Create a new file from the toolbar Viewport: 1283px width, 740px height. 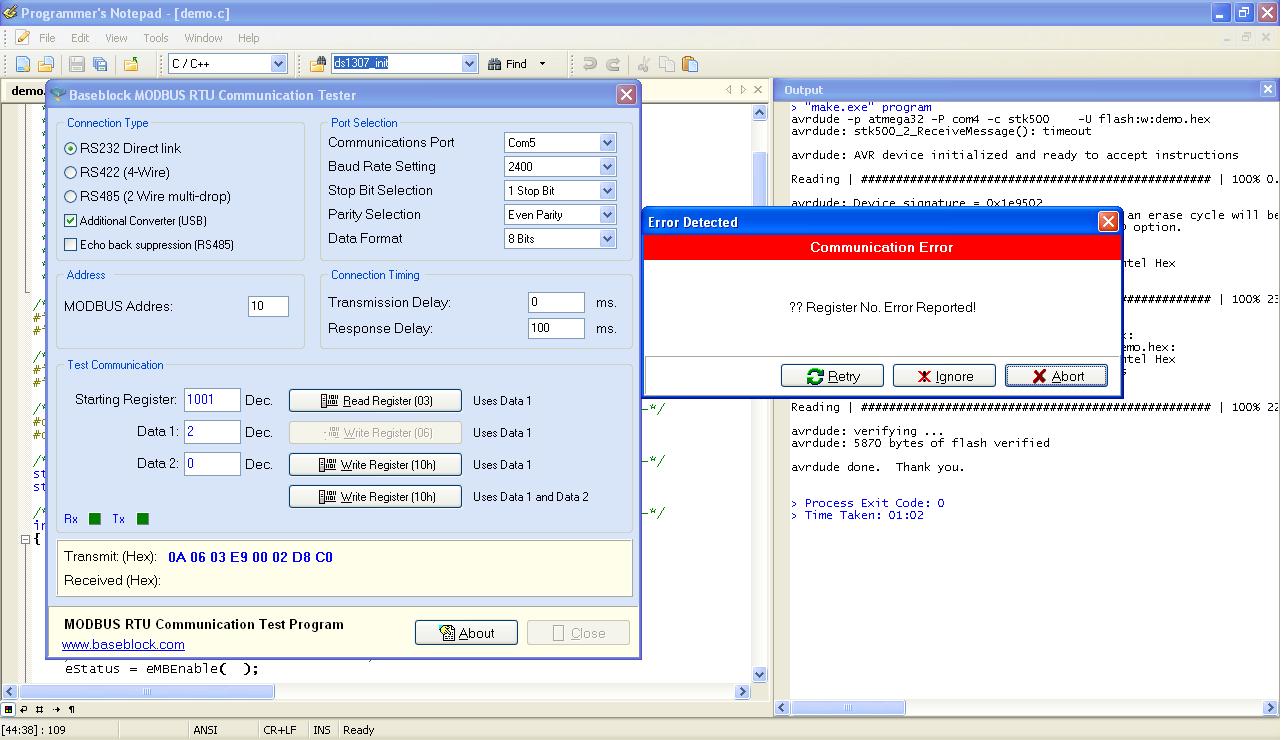23,64
